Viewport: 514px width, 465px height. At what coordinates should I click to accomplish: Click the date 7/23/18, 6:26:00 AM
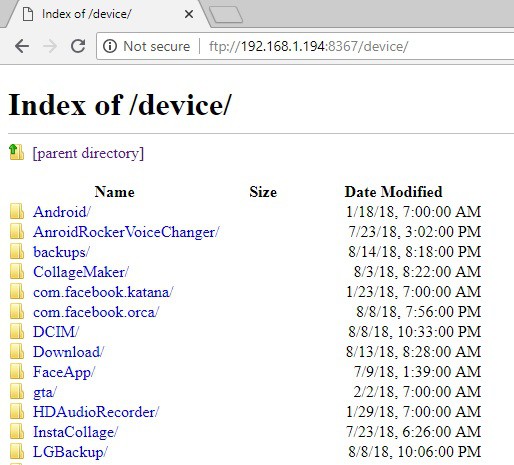413,432
